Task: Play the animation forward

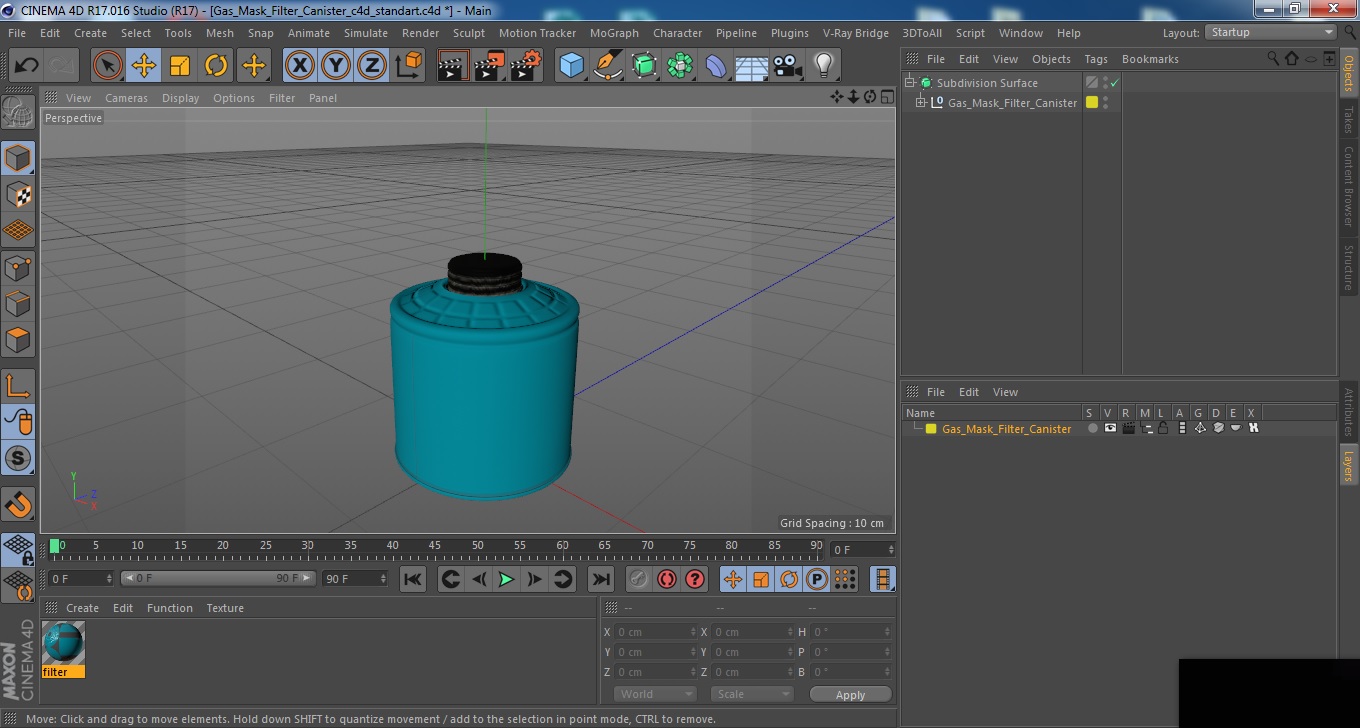Action: (x=507, y=579)
